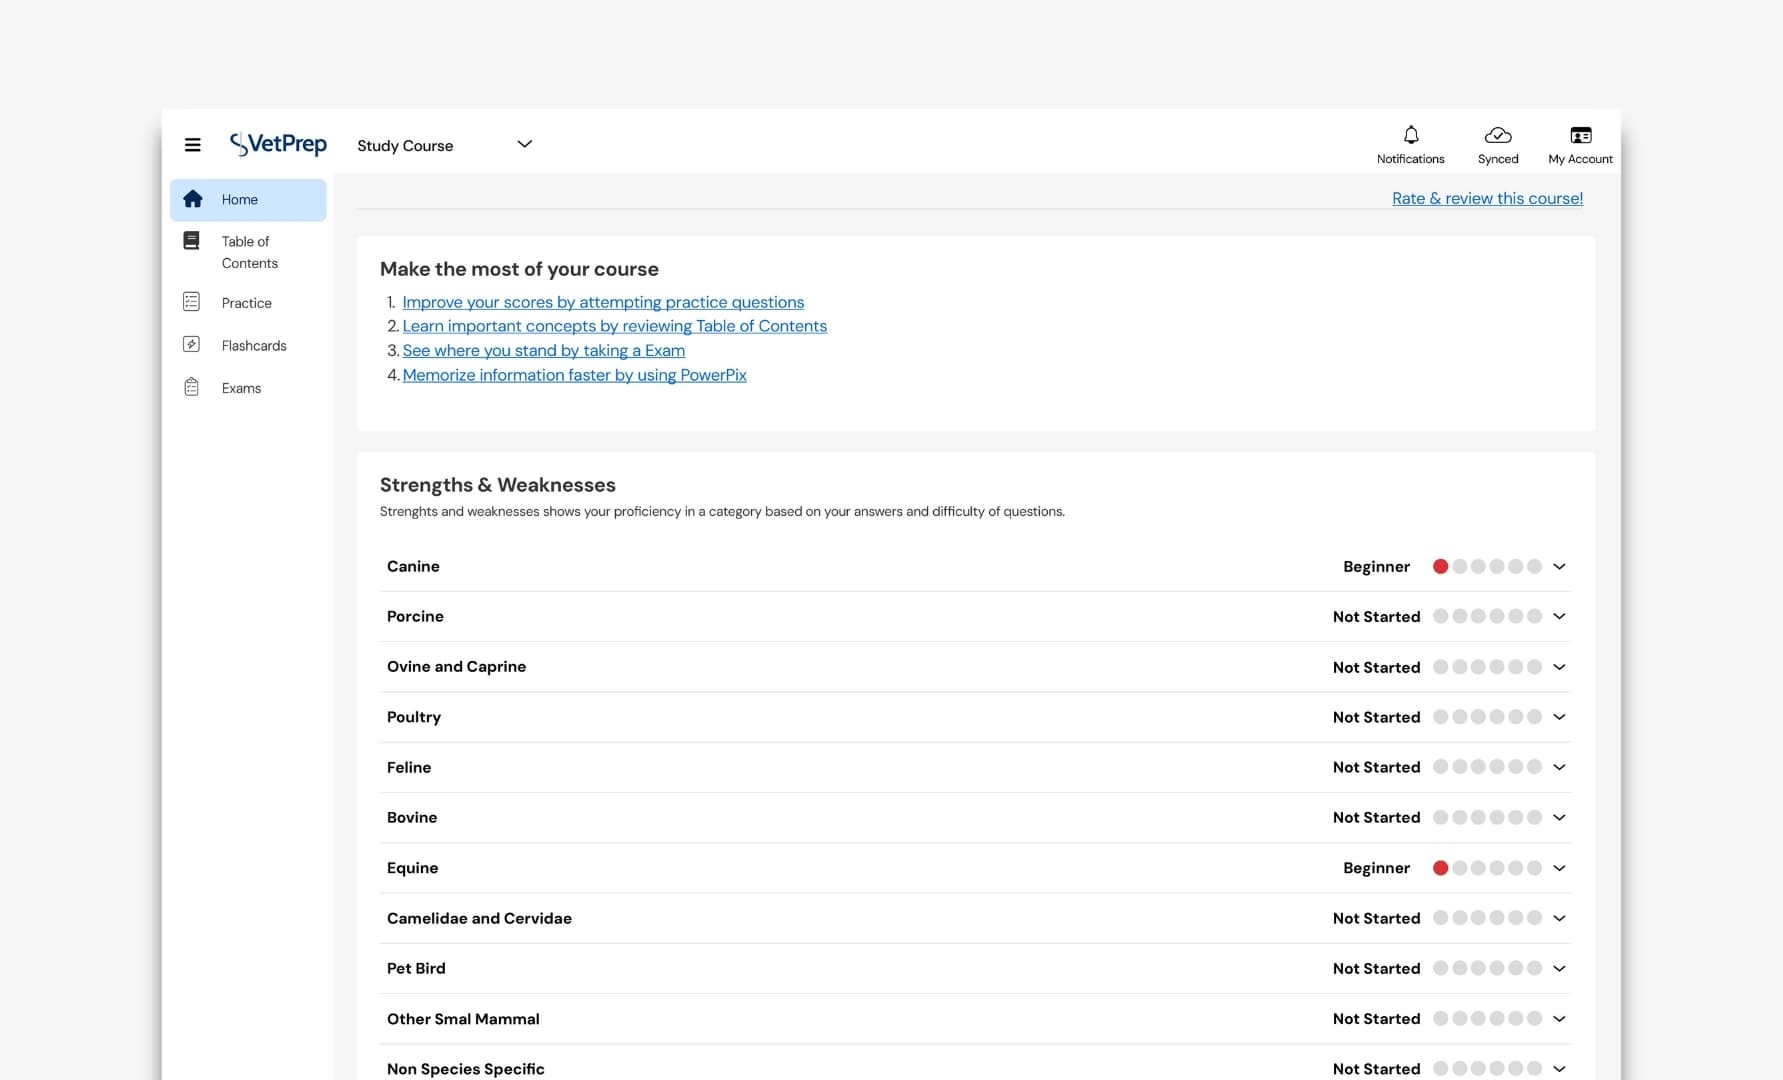Click the hamburger menu icon
The image size is (1783, 1080).
[192, 145]
